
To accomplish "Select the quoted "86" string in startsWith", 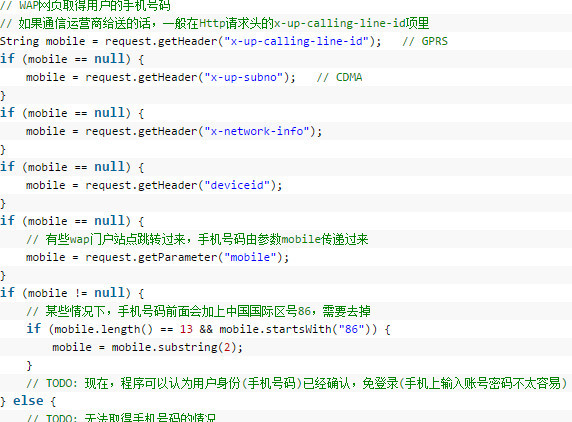I will 352,329.
